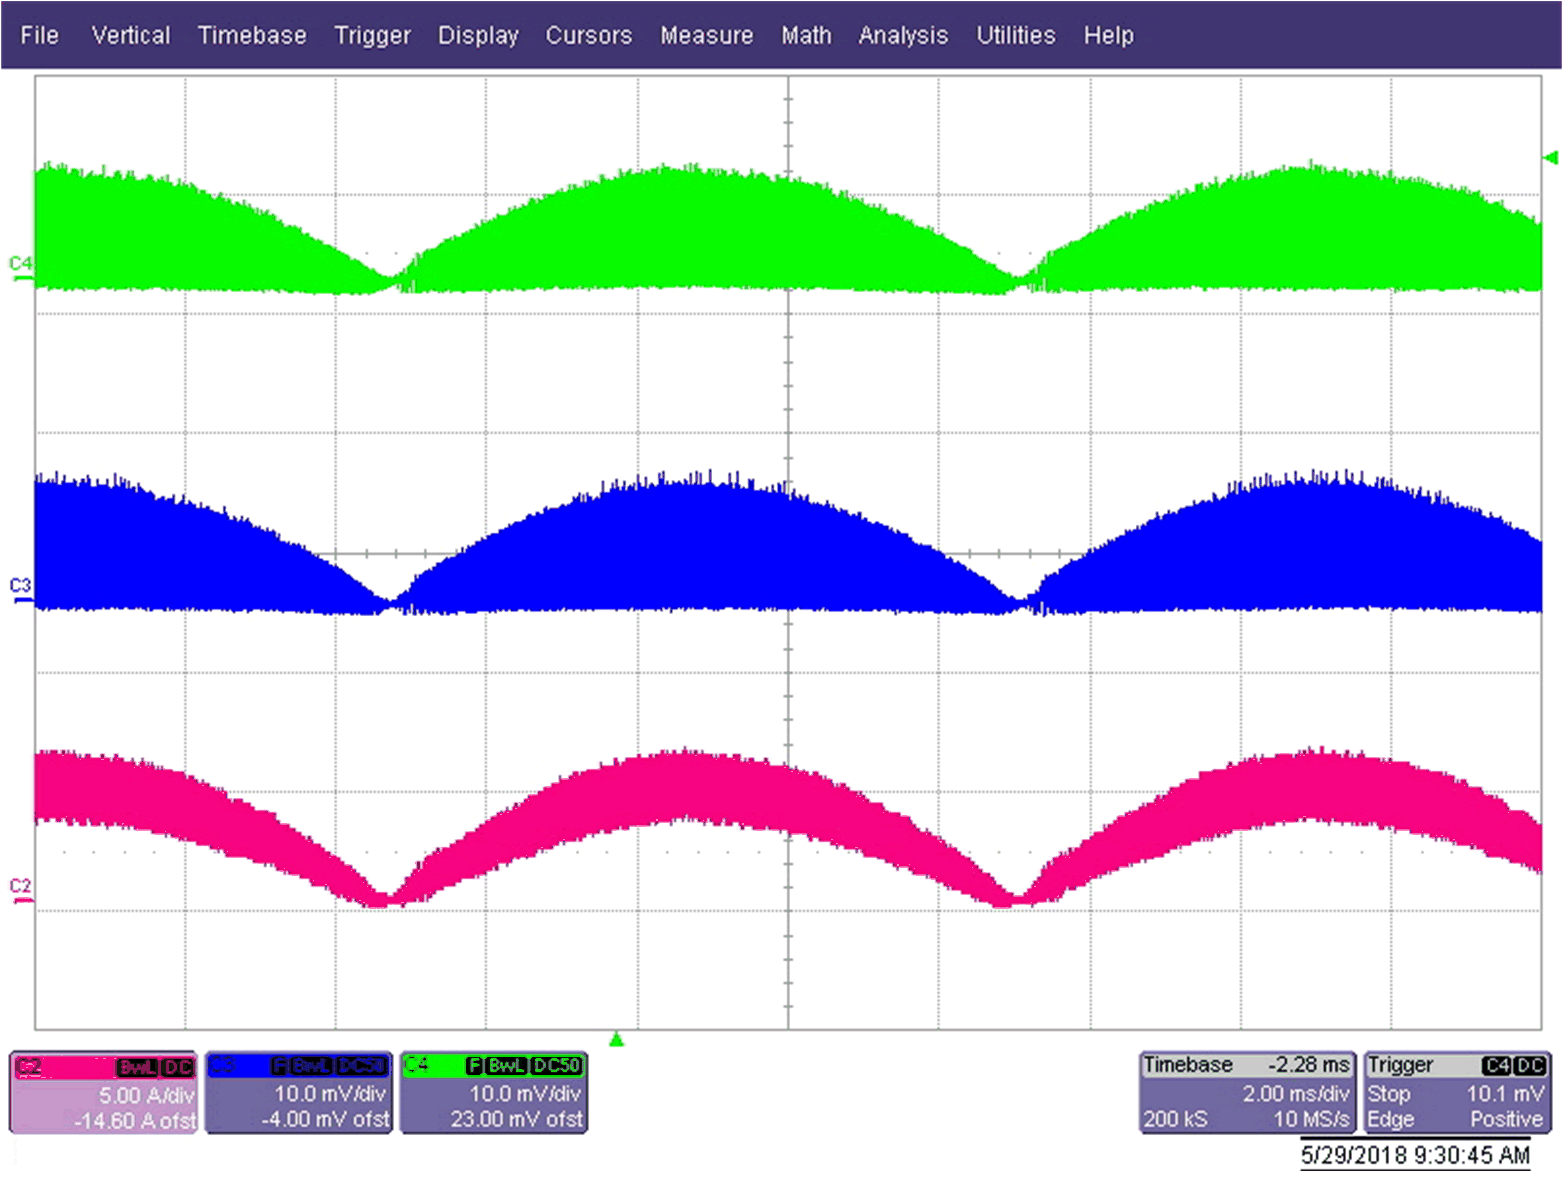Click the DC50 coupling indicator on C3

[x=363, y=1067]
